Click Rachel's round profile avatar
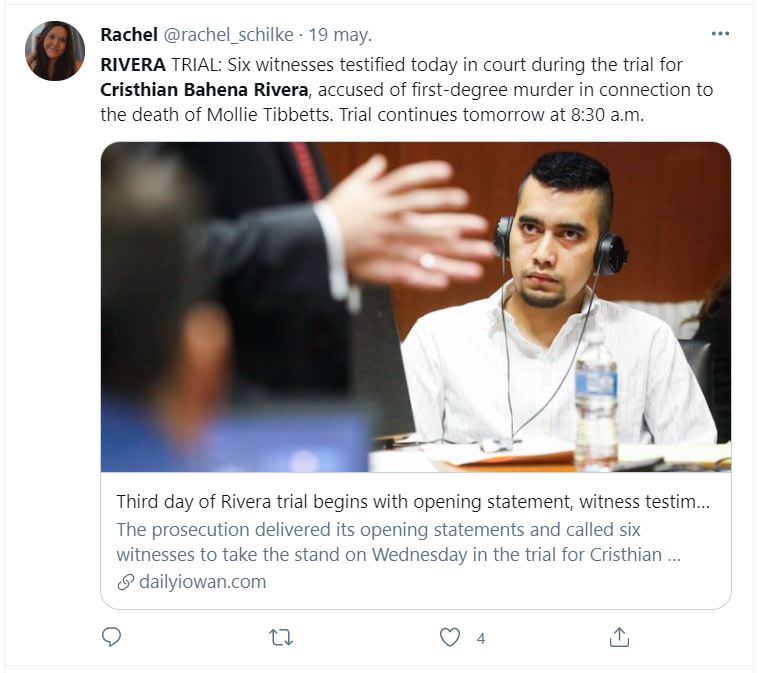 coord(55,51)
